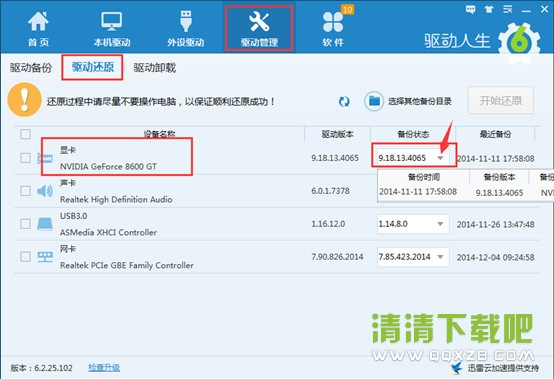Click the Xunlei bird icon in footer
The width and height of the screenshot is (554, 379).
(457, 368)
